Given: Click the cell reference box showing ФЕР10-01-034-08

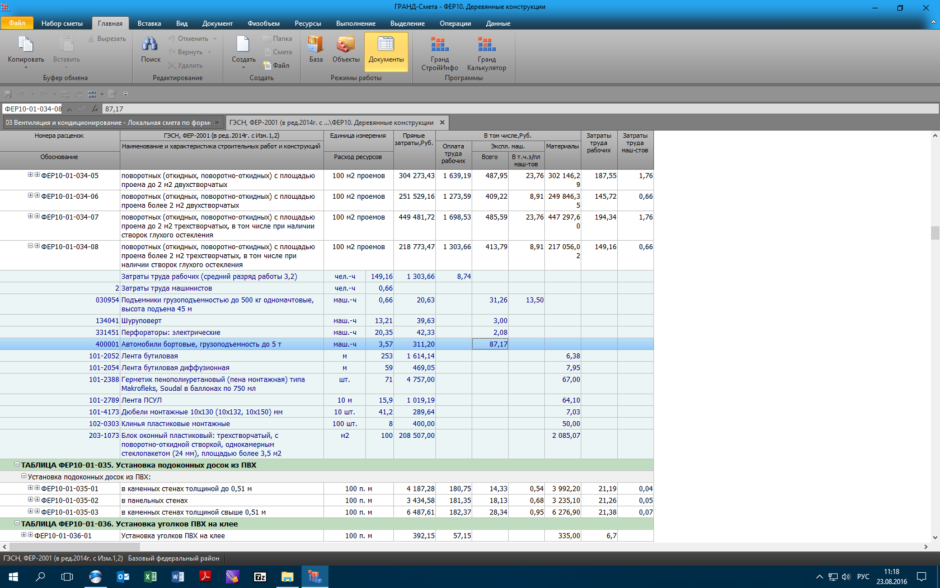Looking at the screenshot, I should pyautogui.click(x=32, y=109).
